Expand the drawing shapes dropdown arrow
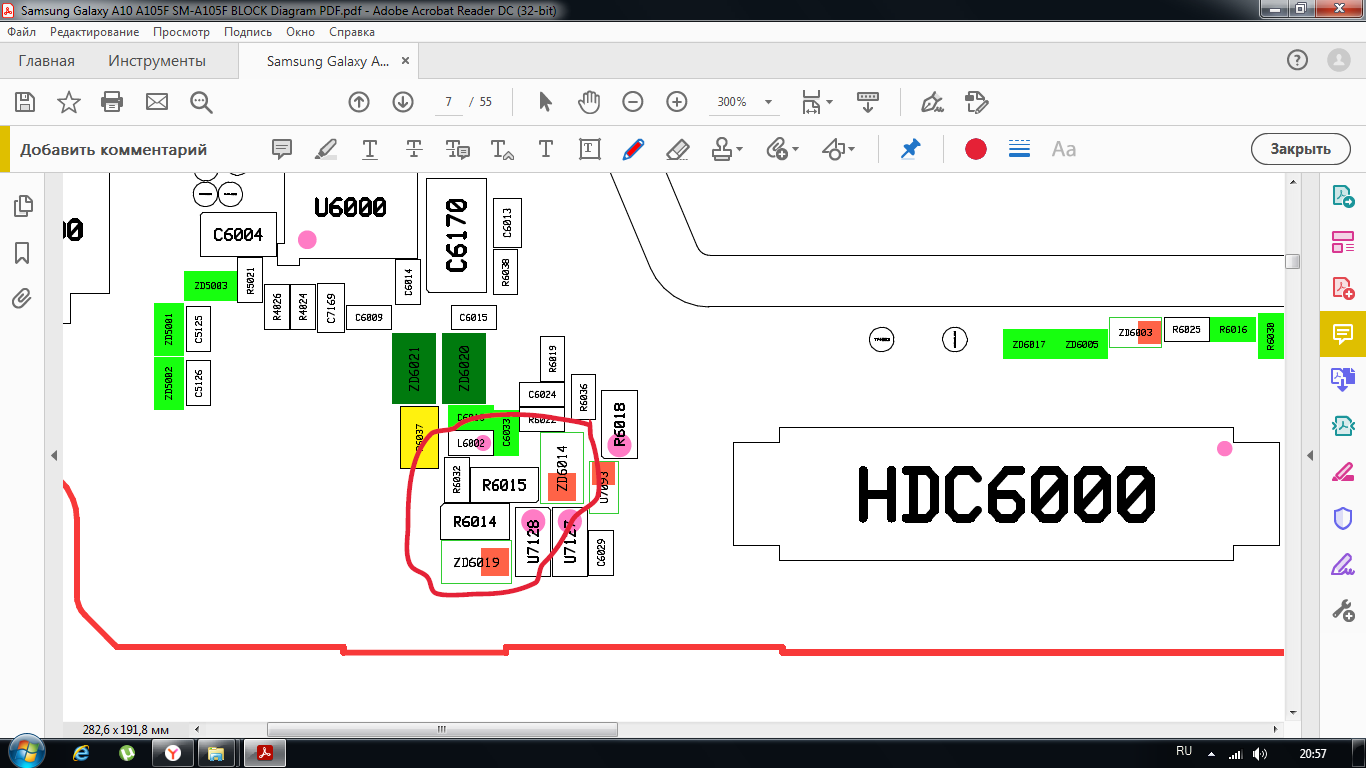The height and width of the screenshot is (768, 1366). (x=851, y=150)
